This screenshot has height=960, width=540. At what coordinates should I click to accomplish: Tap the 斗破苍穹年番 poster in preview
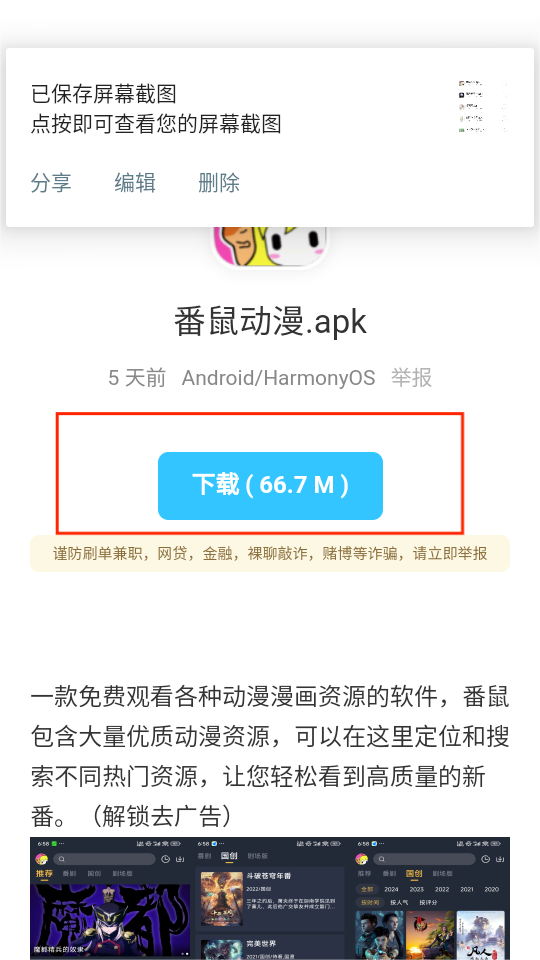pyautogui.click(x=222, y=899)
